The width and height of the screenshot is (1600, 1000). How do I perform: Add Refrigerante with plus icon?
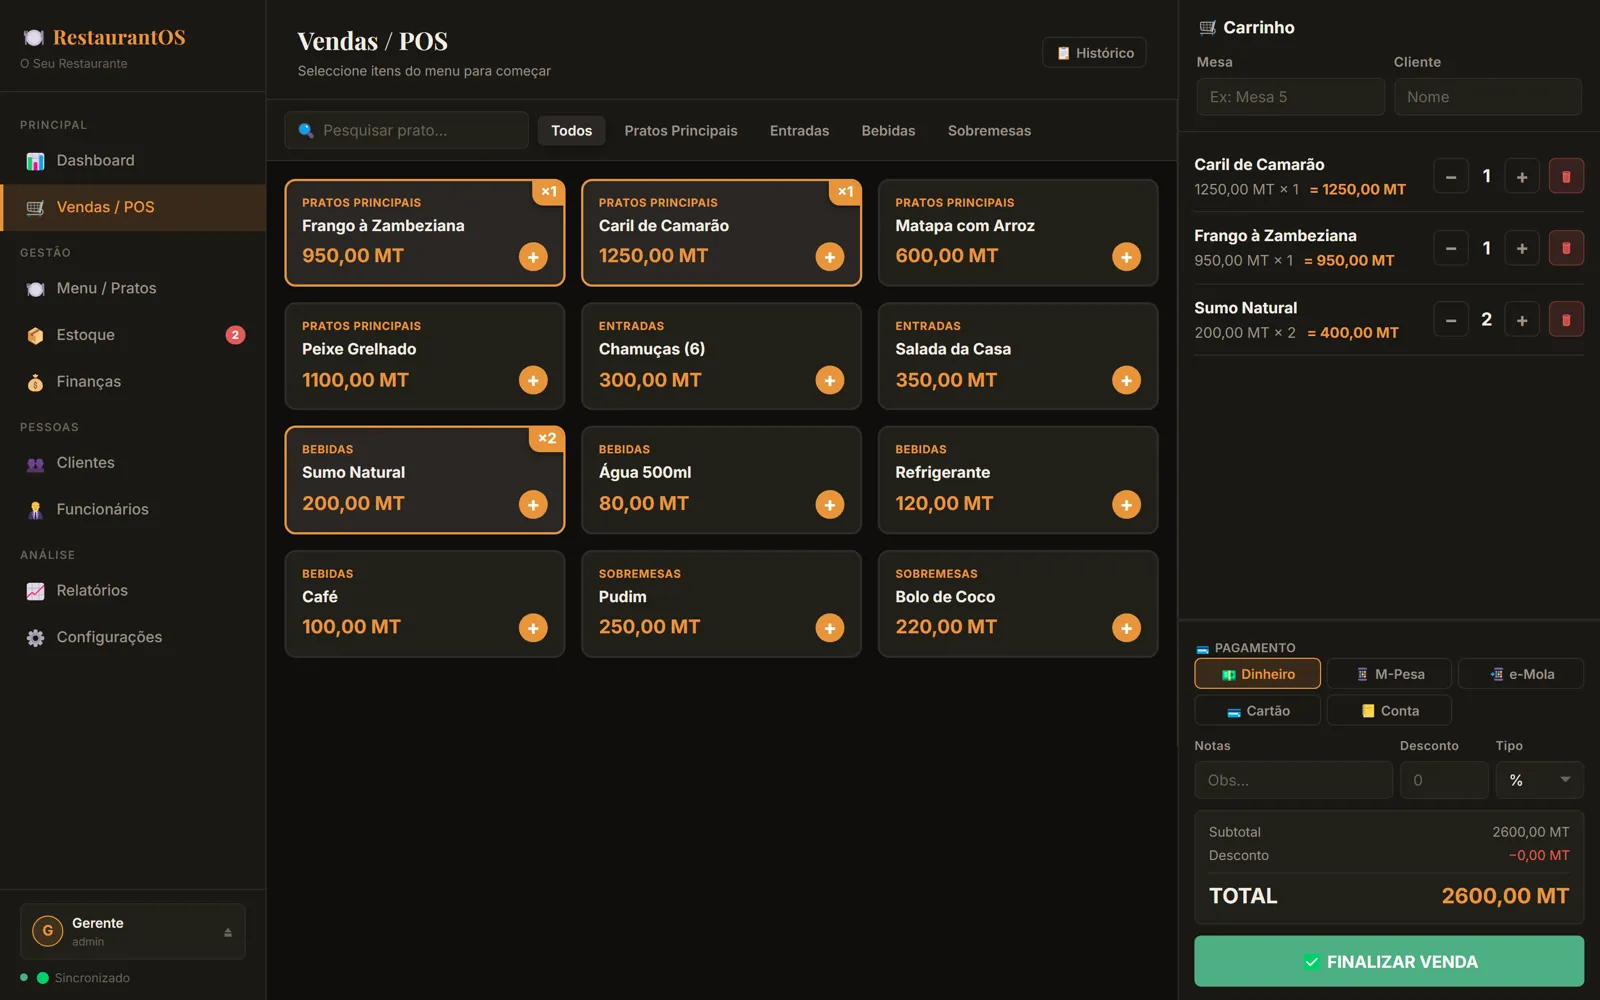pyautogui.click(x=1126, y=505)
